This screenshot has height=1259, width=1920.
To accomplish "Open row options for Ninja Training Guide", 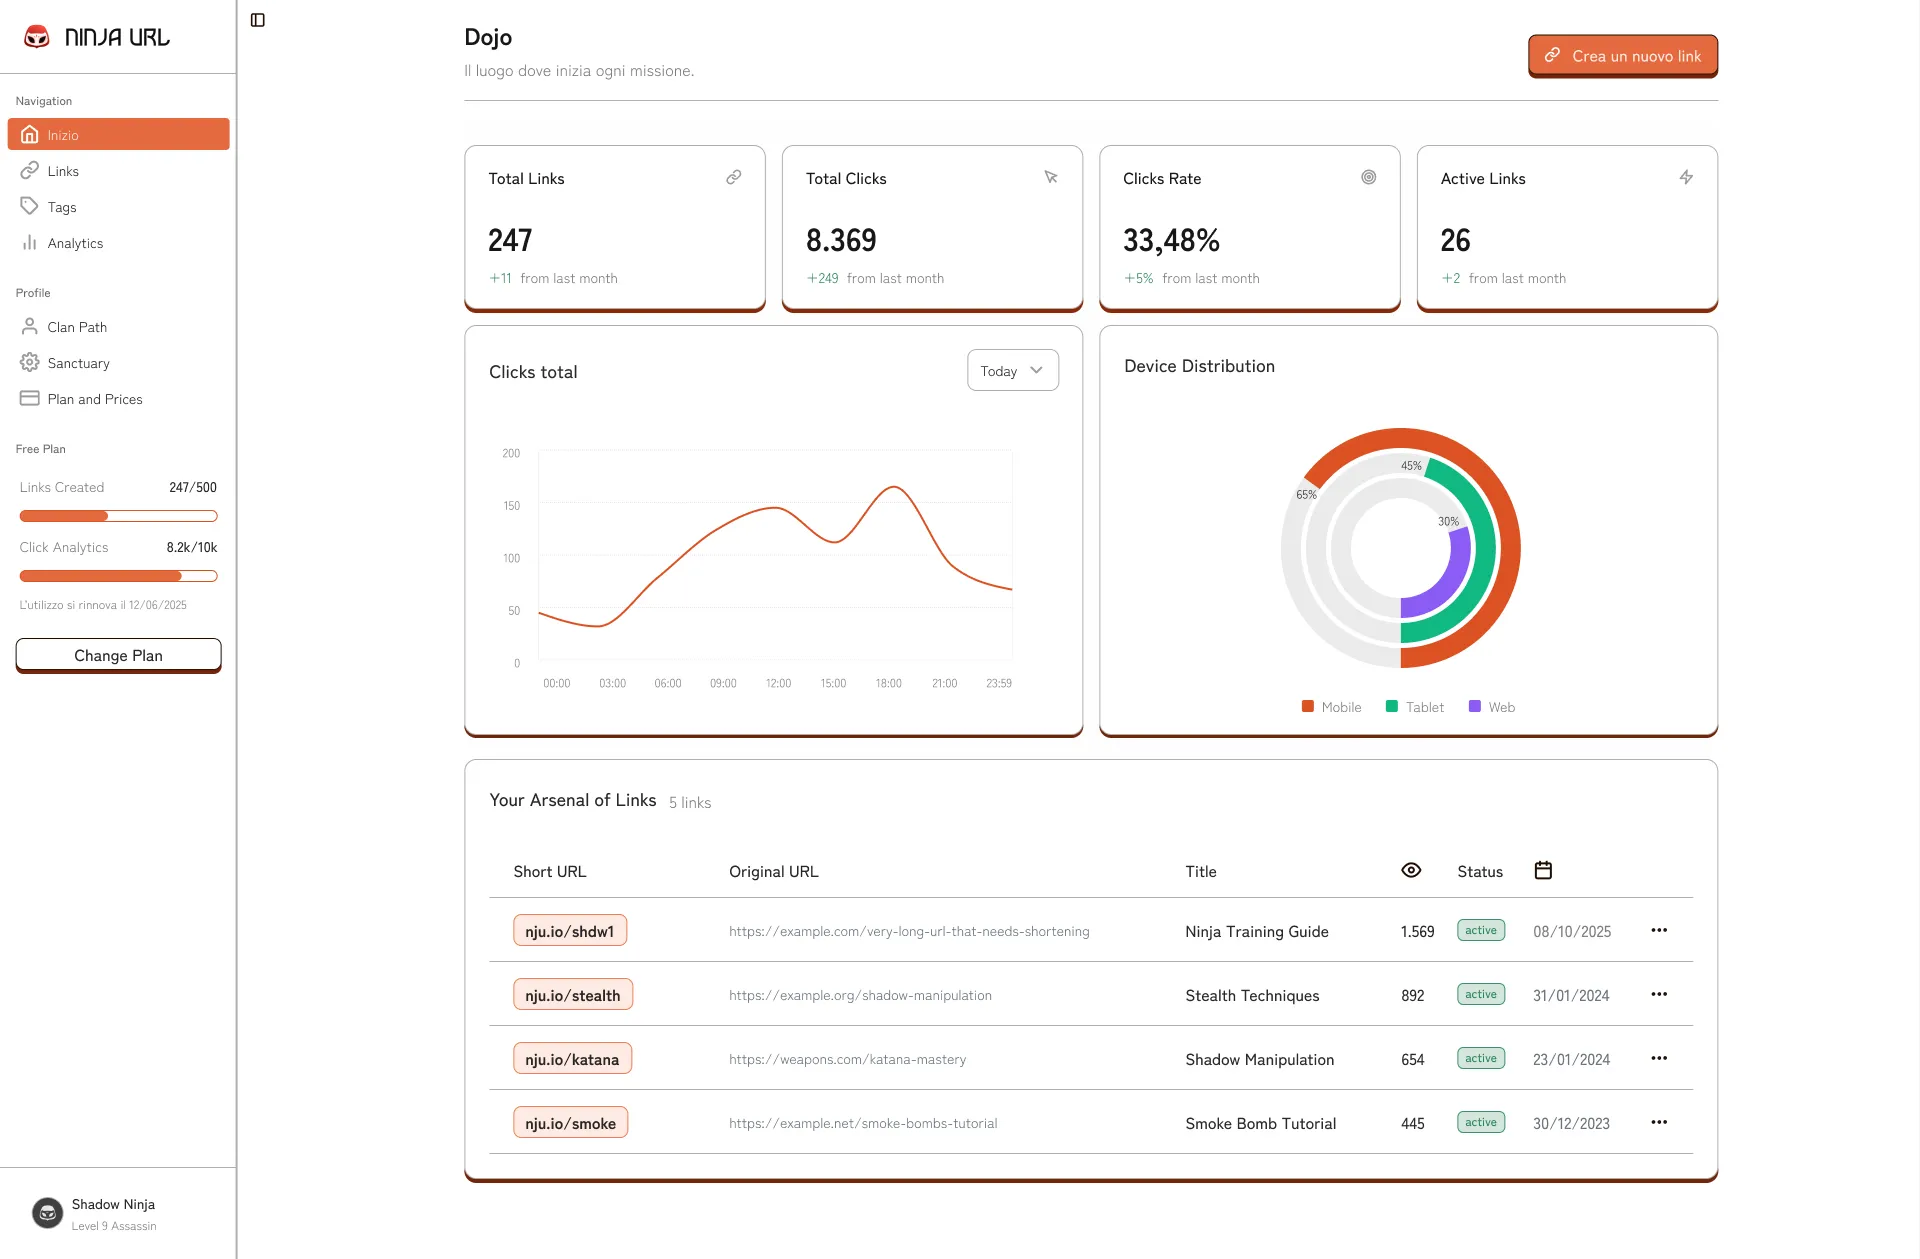I will tap(1659, 930).
